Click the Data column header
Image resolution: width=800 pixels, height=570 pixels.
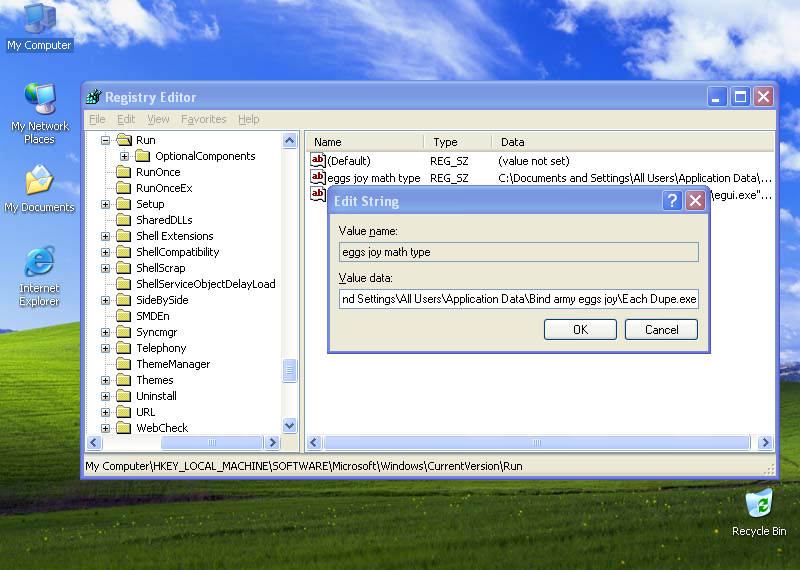point(633,142)
